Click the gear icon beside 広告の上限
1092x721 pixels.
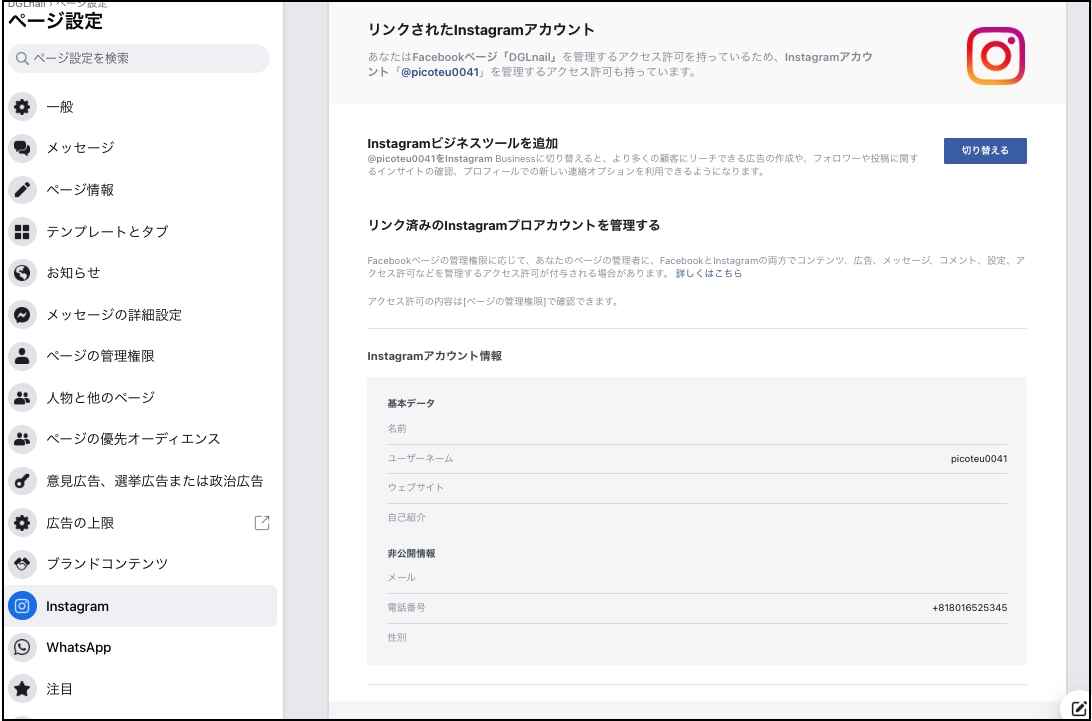pos(22,522)
